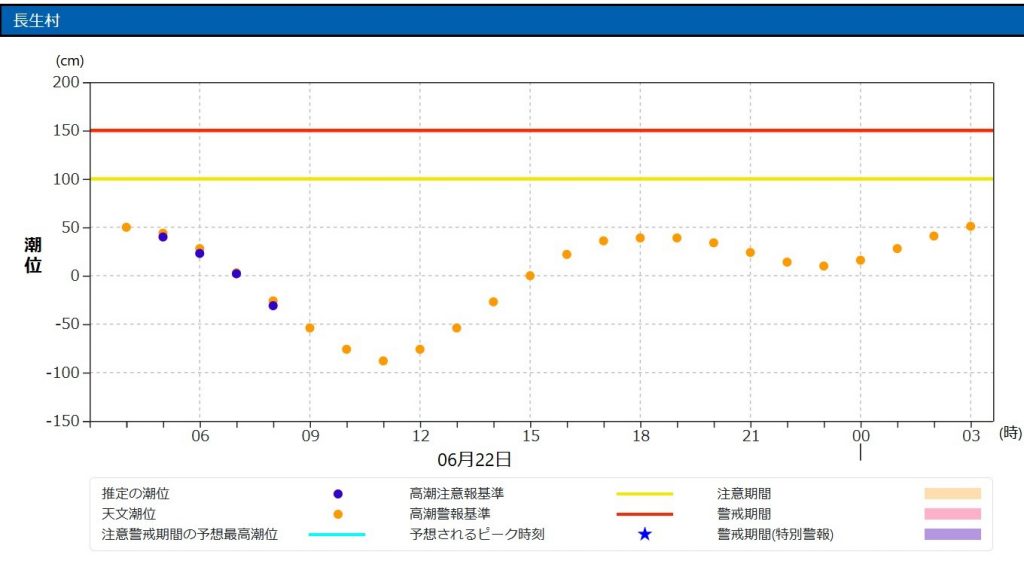Select the orange tide point at 23時
The width and height of the screenshot is (1024, 570).
[824, 266]
